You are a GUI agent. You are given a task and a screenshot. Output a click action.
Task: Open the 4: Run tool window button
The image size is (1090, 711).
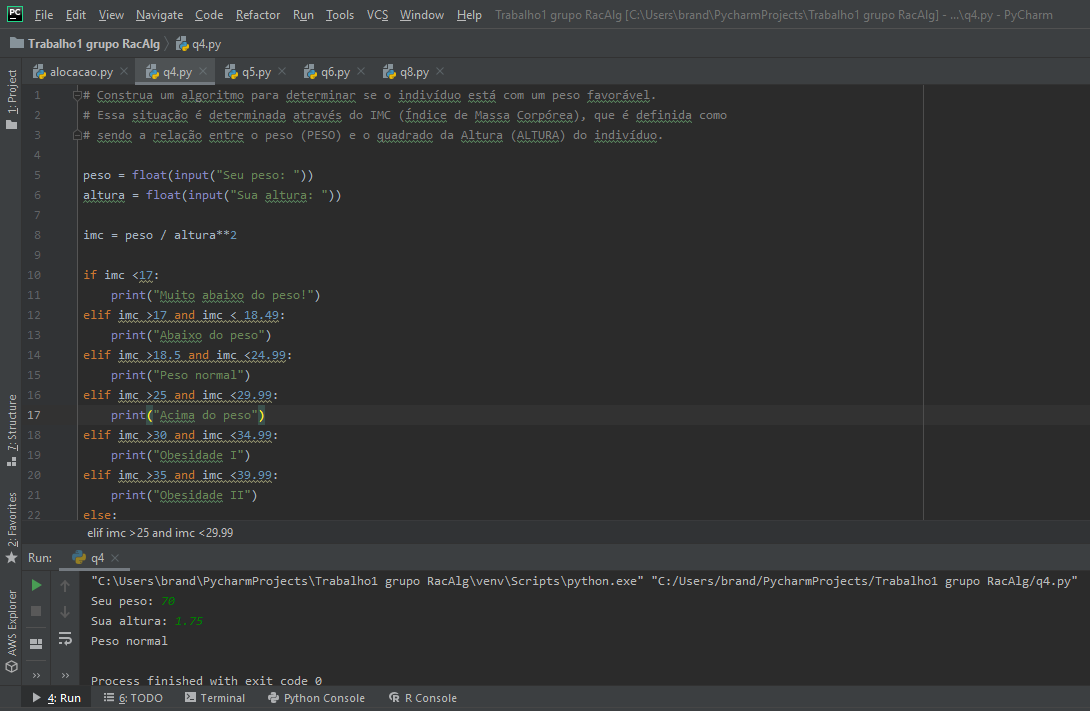(x=57, y=698)
